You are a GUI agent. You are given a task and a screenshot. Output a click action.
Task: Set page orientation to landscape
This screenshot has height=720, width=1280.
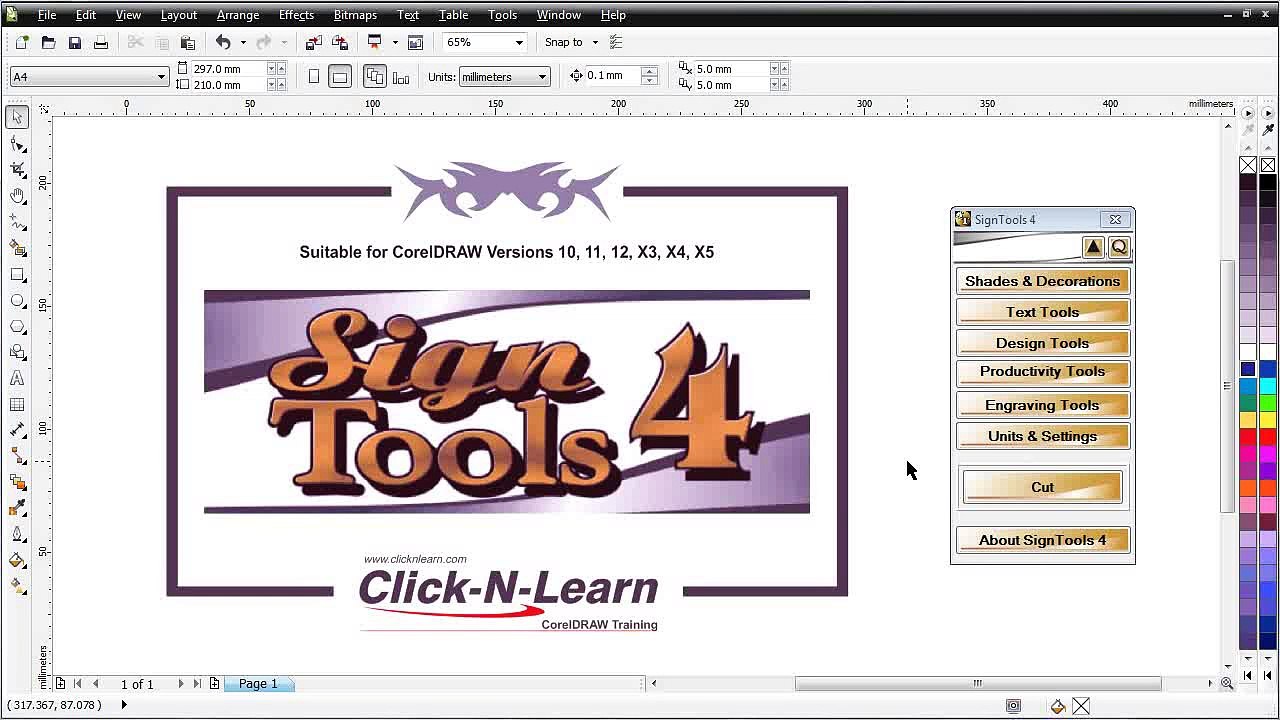(x=340, y=77)
